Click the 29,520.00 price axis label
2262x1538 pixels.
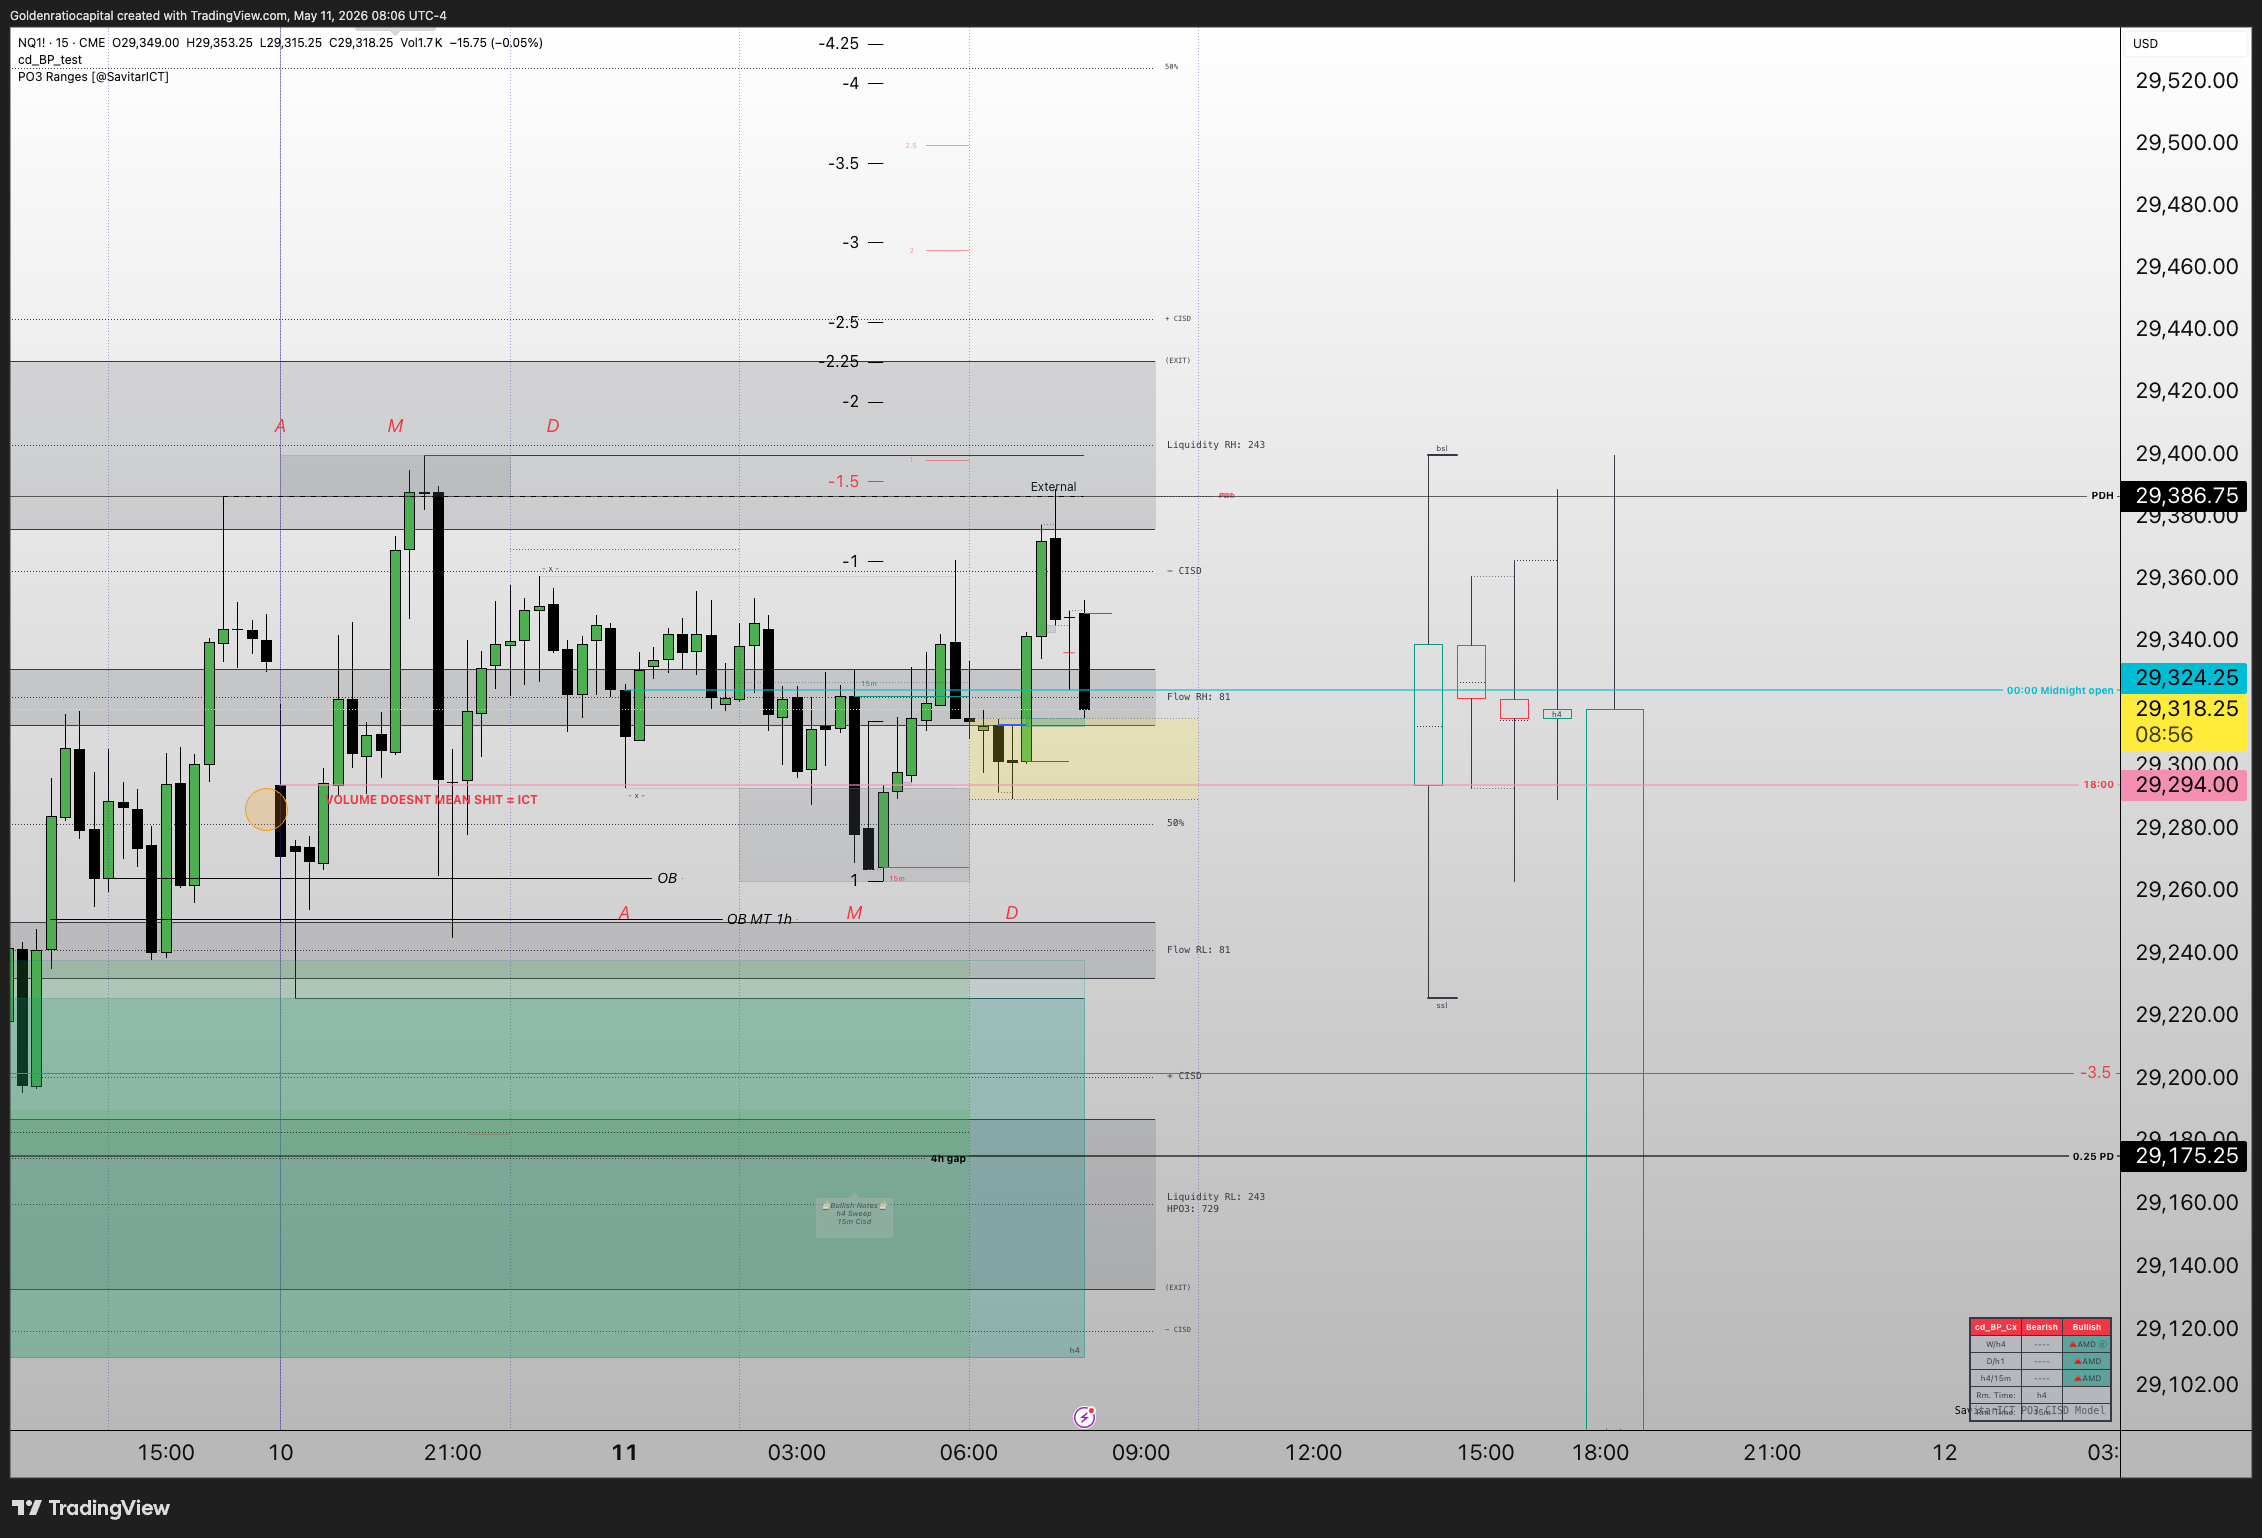2187,81
